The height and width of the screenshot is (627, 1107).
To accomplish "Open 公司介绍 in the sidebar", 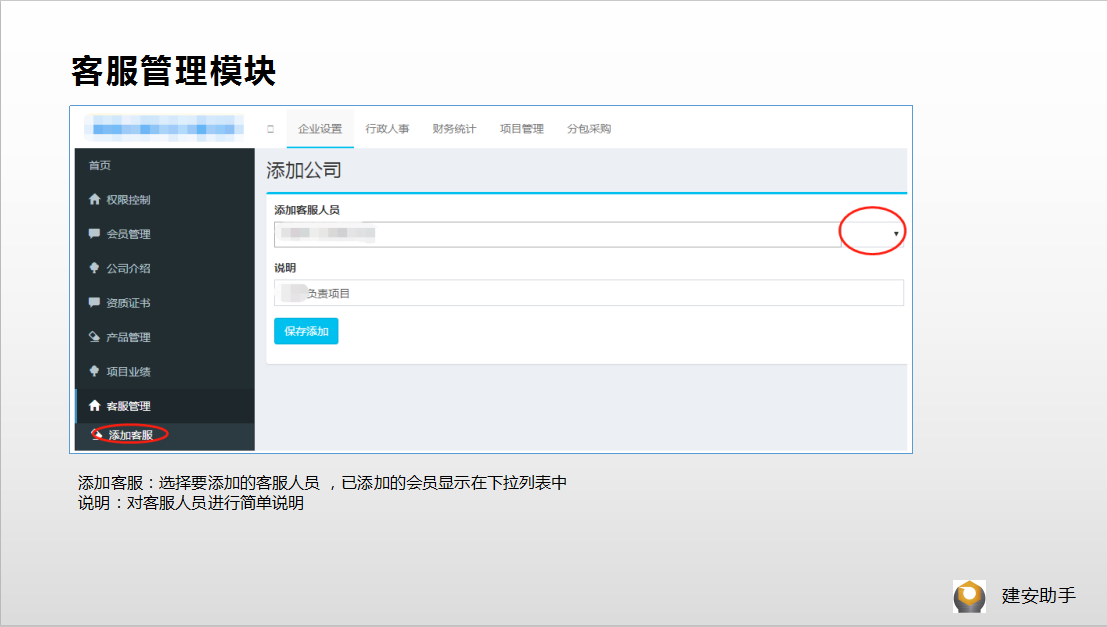I will pyautogui.click(x=164, y=268).
